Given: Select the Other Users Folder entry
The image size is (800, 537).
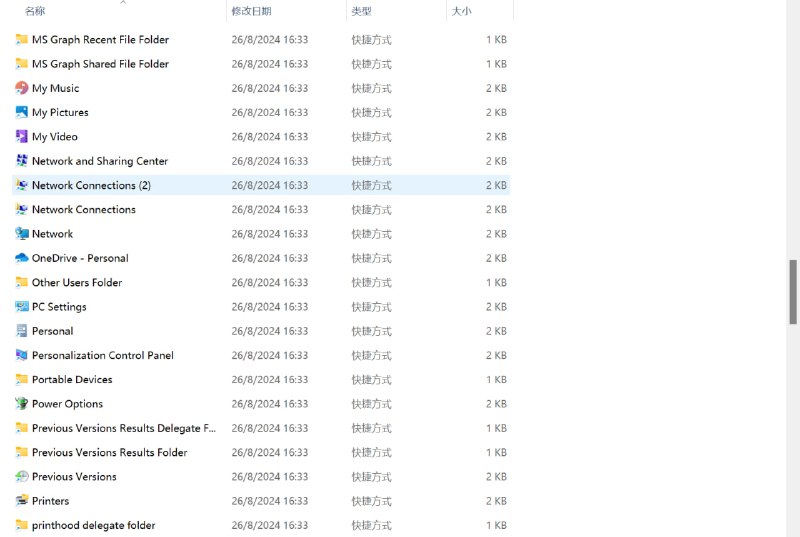Looking at the screenshot, I should coord(77,282).
